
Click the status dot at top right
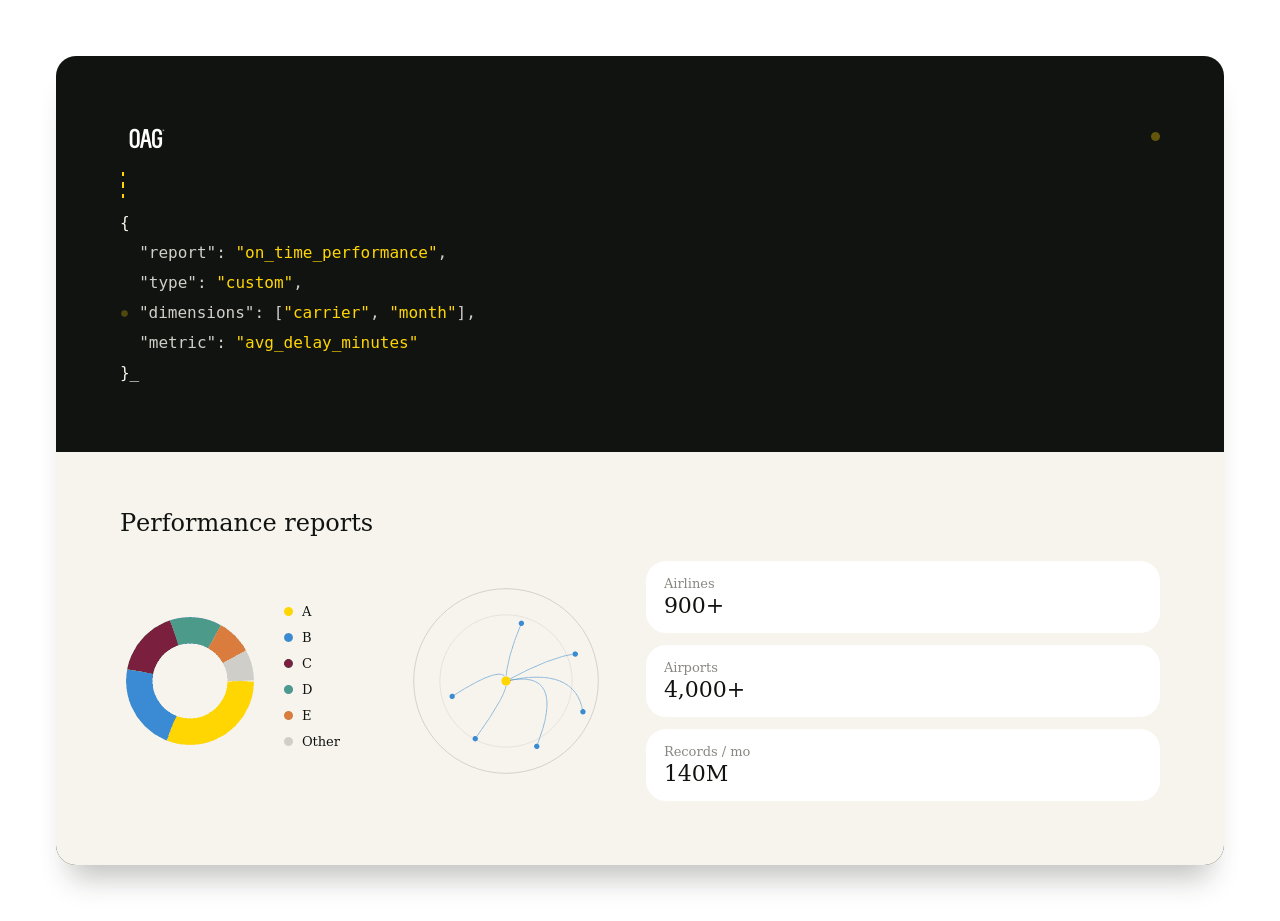pyautogui.click(x=1155, y=136)
